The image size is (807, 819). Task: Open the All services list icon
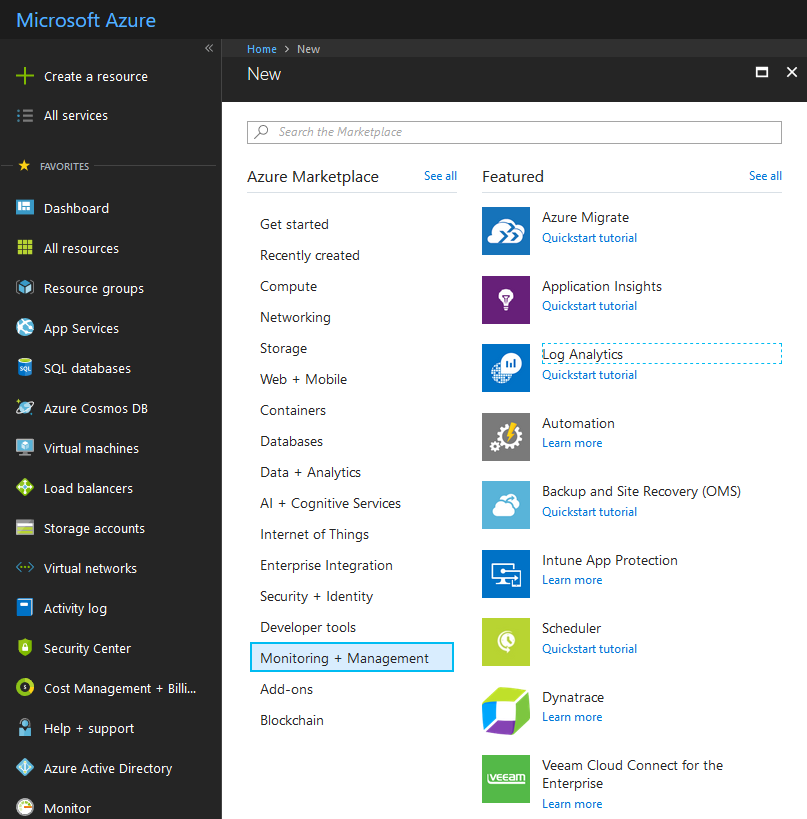point(25,115)
